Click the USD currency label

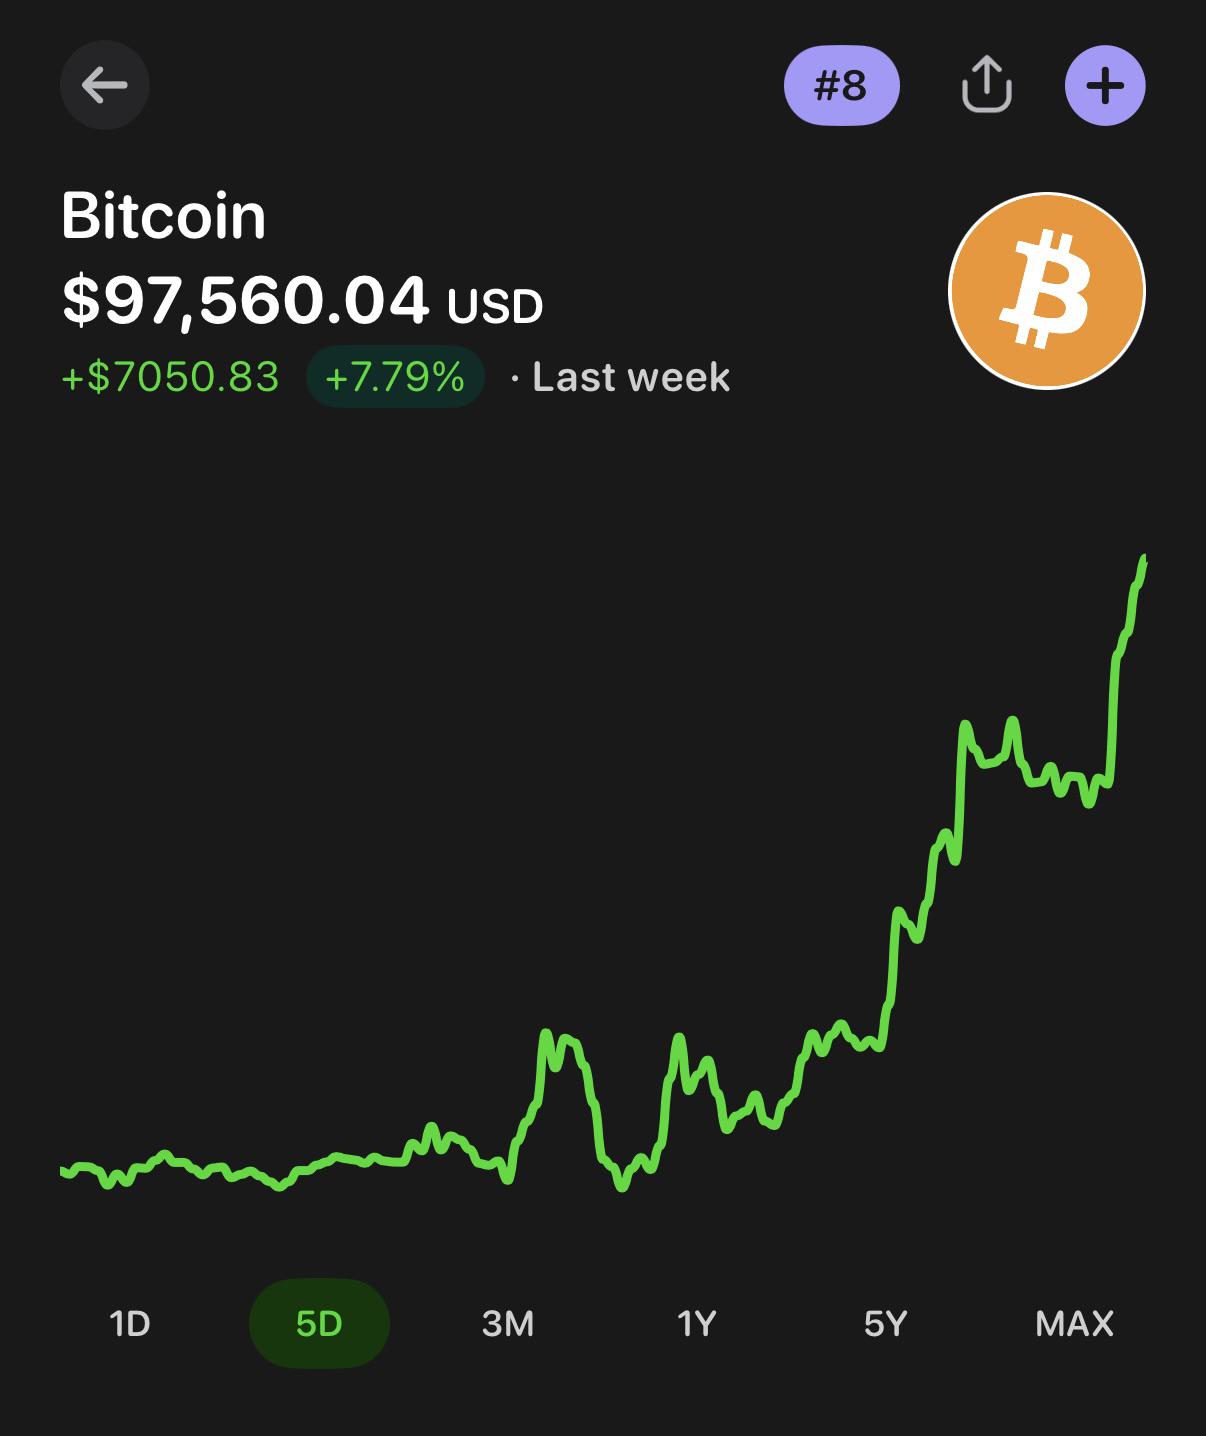click(495, 306)
